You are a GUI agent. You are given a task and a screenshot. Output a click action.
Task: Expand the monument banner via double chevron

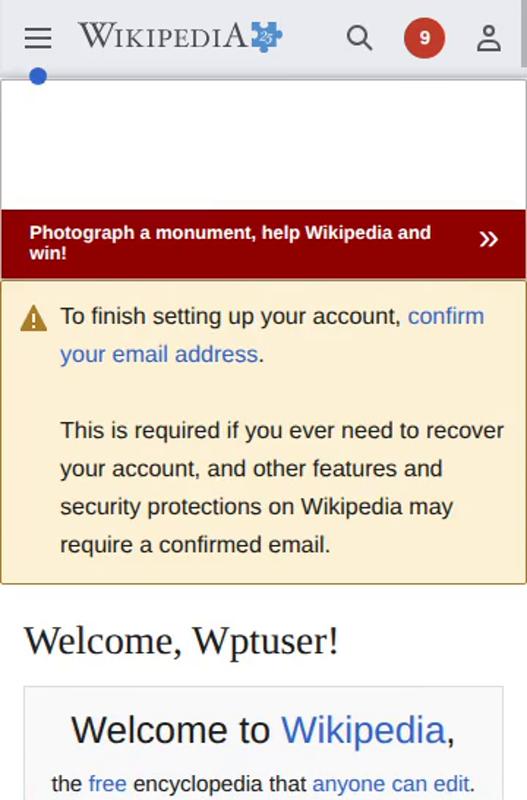coord(488,239)
